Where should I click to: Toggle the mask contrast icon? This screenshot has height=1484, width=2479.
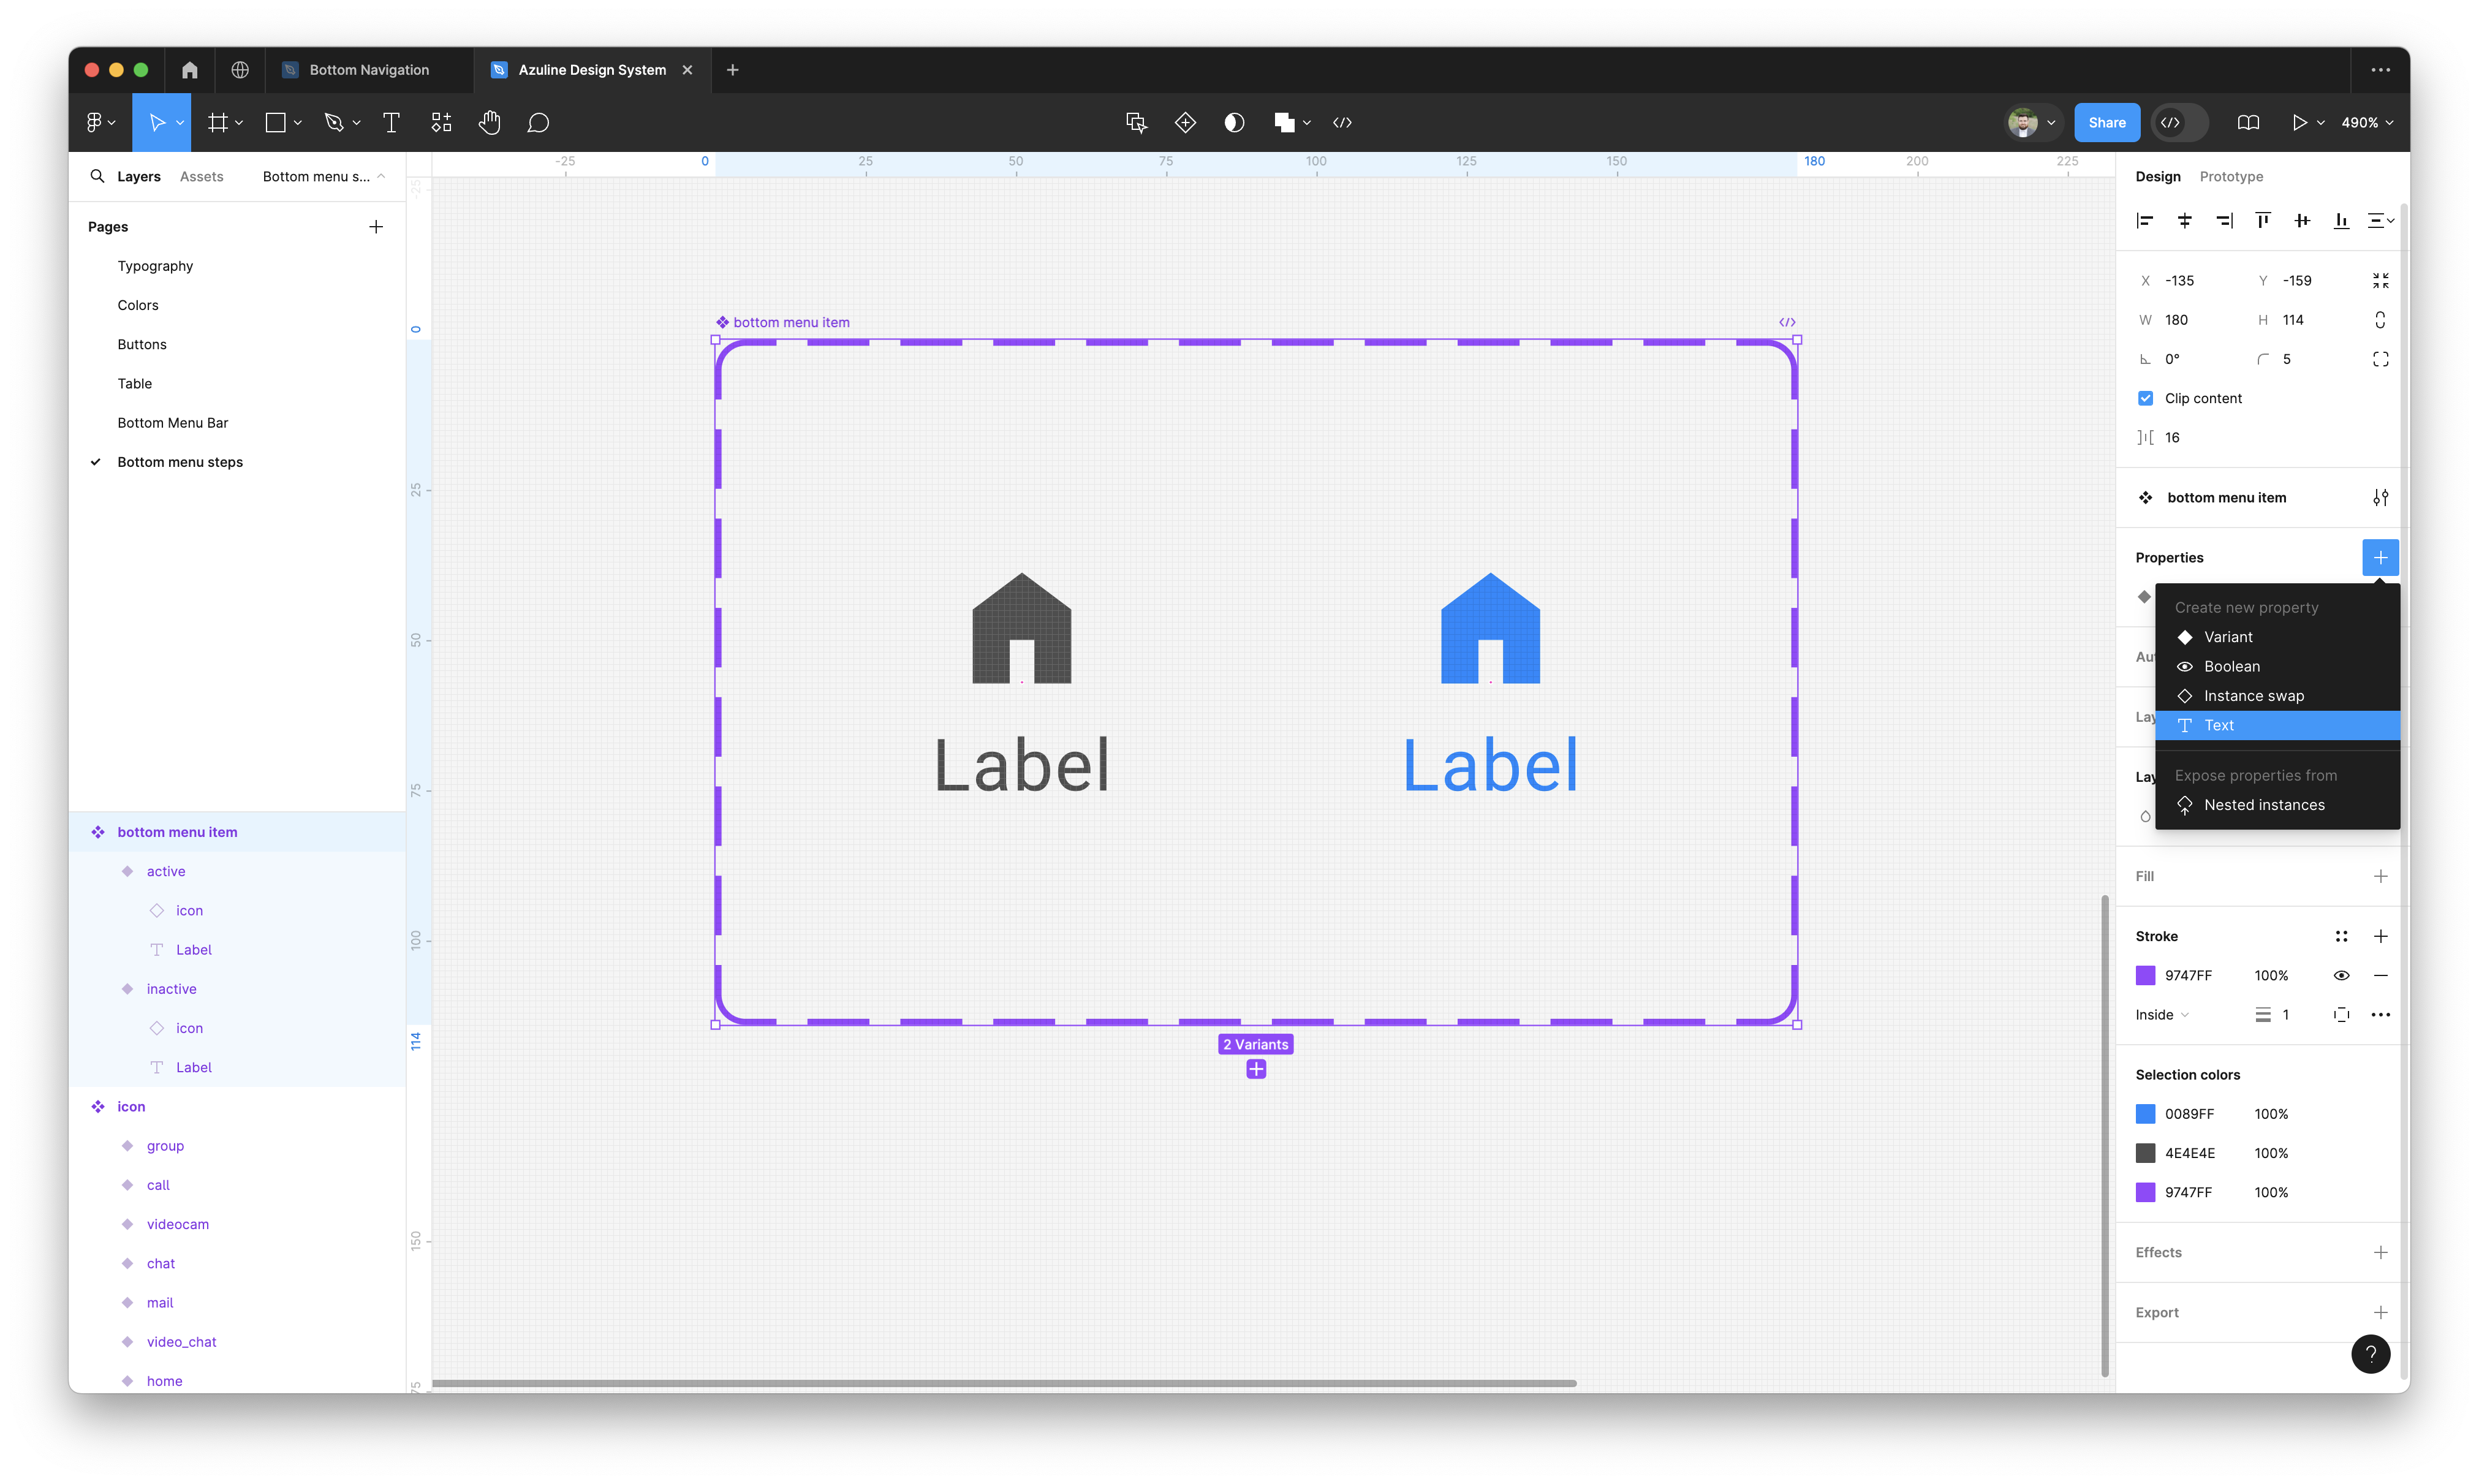1234,122
